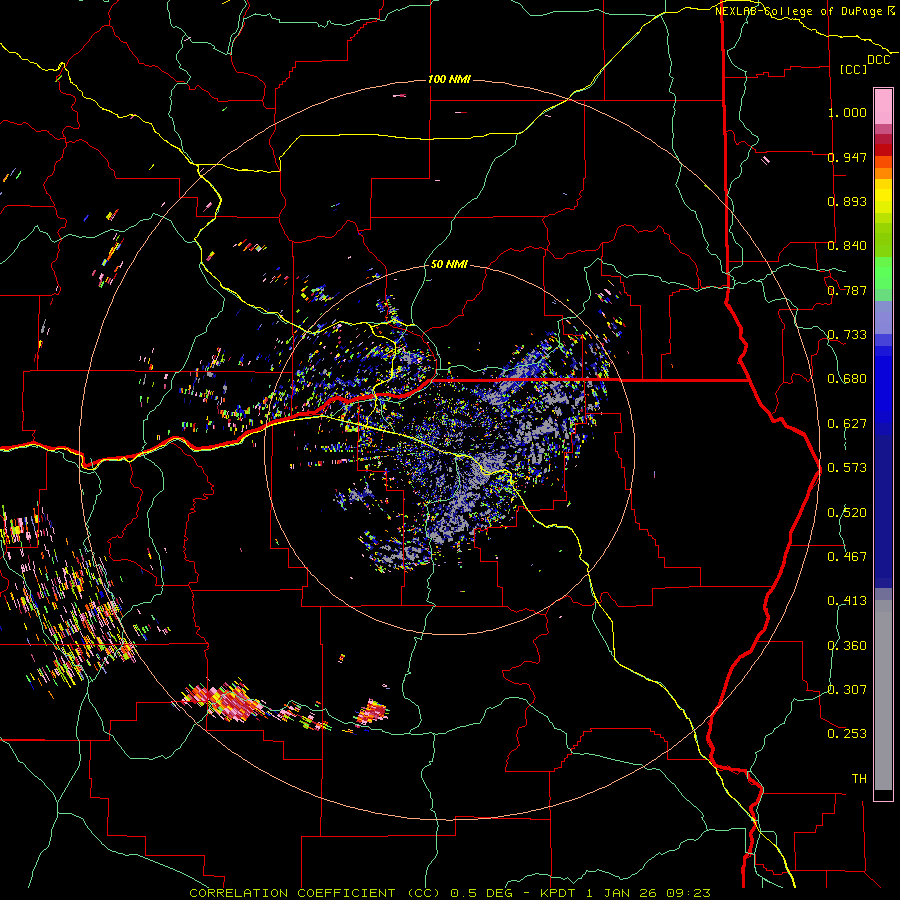Click the KPDT radar site identifier

coord(557,893)
